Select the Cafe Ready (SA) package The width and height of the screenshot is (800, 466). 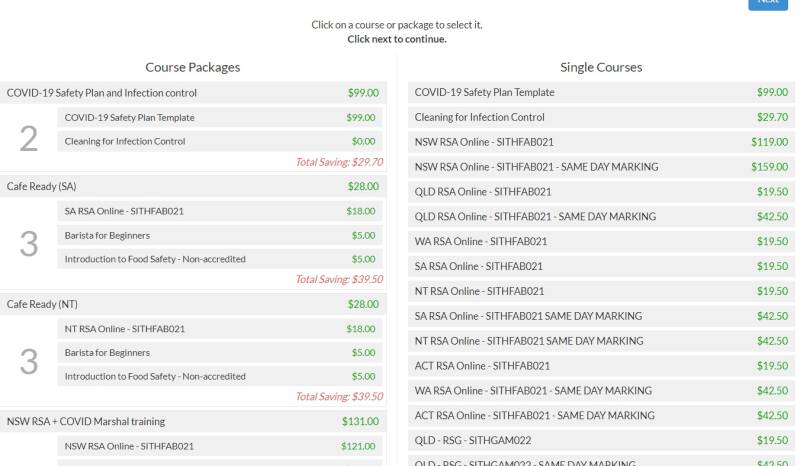click(193, 187)
